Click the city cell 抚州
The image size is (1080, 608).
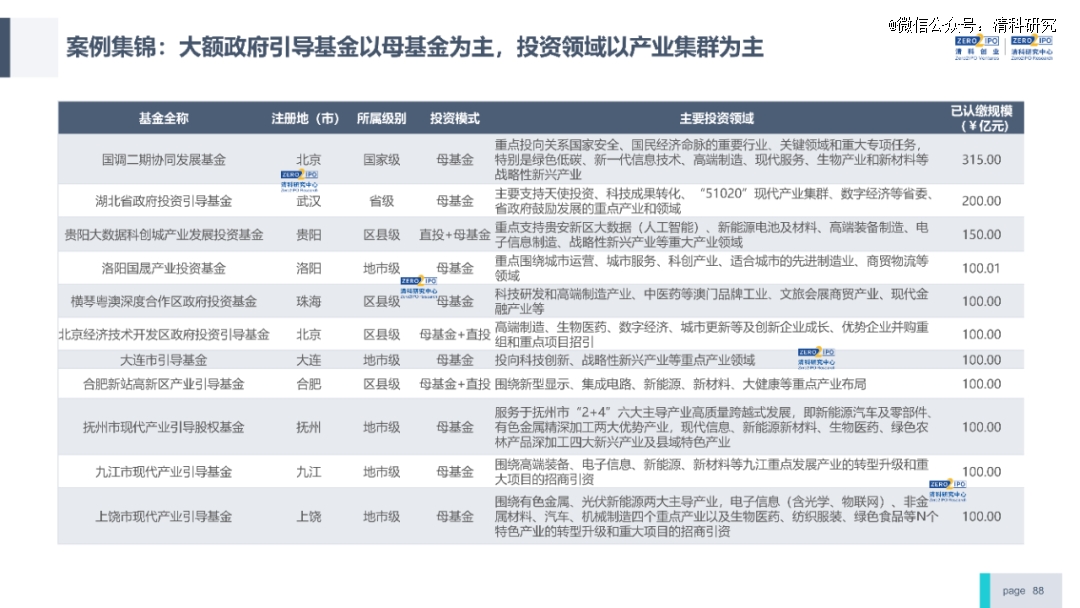coord(309,428)
